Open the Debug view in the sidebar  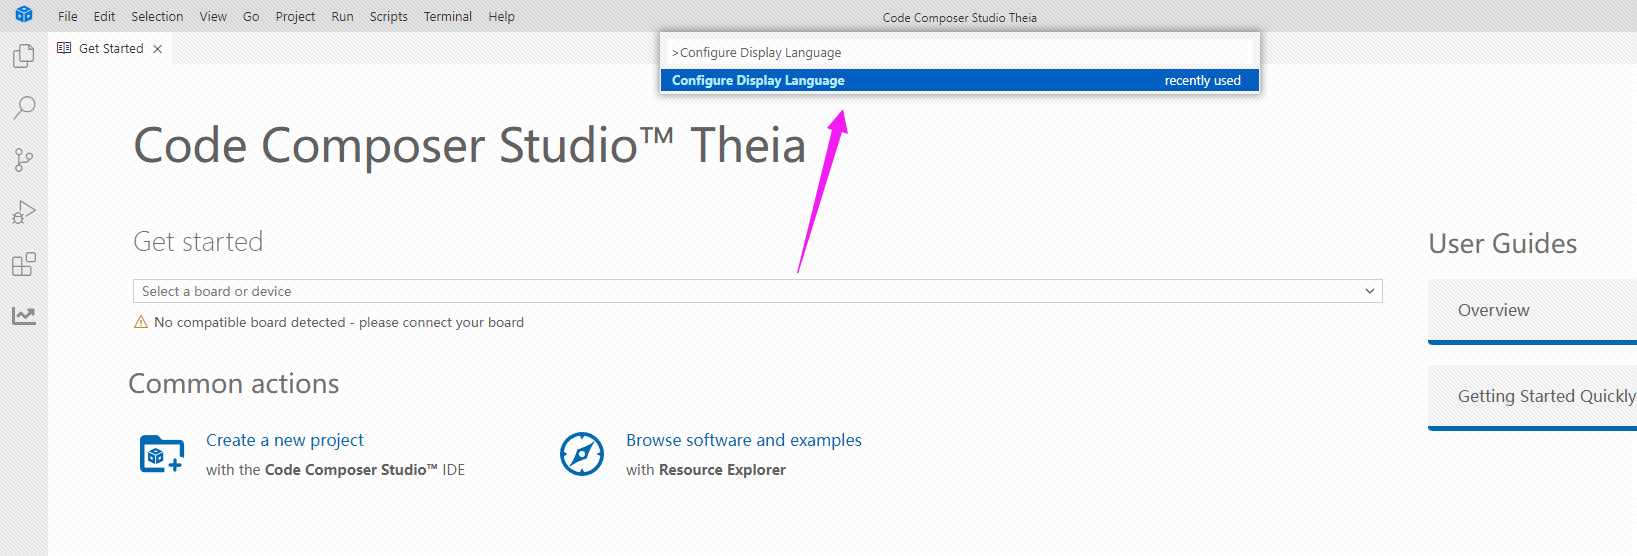coord(24,212)
